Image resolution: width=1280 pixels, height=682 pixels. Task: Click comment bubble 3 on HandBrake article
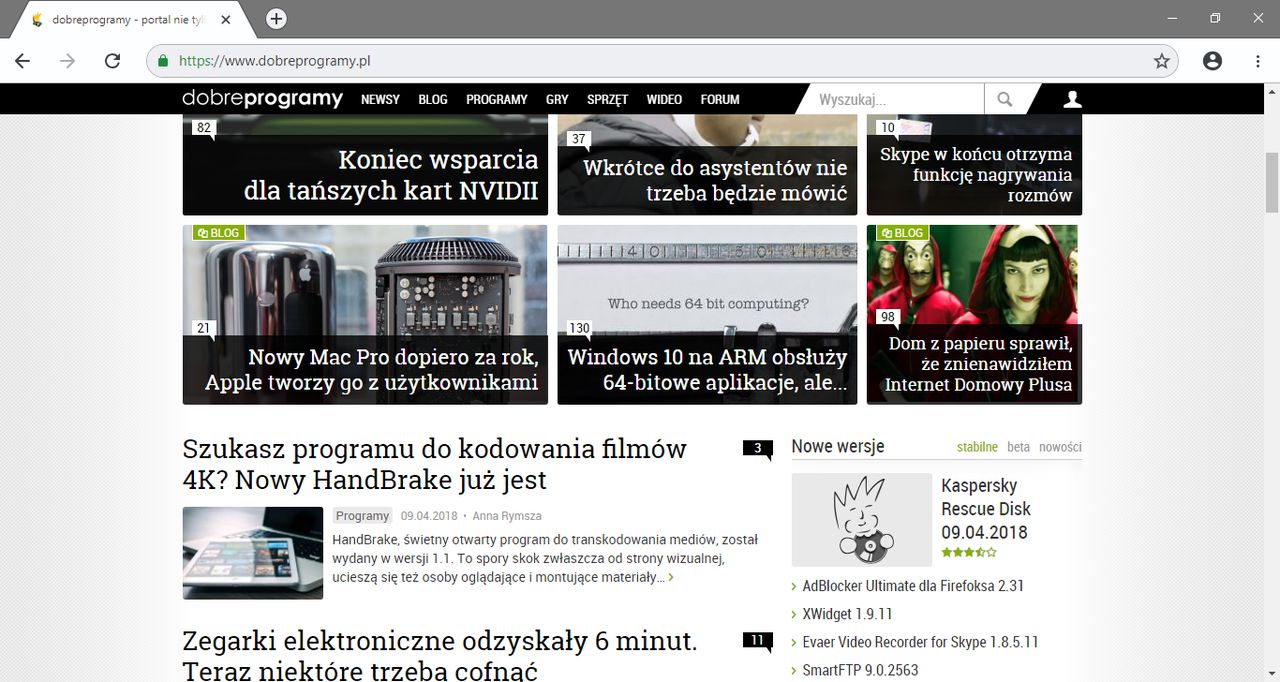pyautogui.click(x=758, y=448)
